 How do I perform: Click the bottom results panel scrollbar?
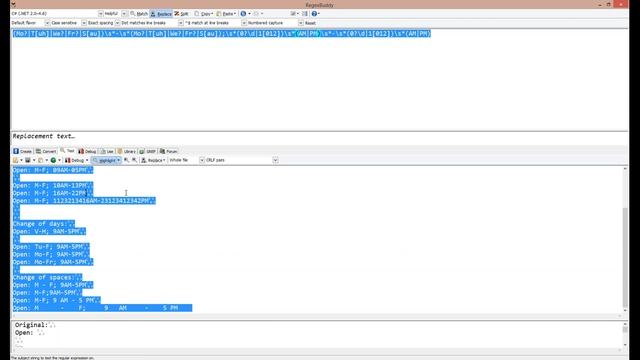pos(625,335)
